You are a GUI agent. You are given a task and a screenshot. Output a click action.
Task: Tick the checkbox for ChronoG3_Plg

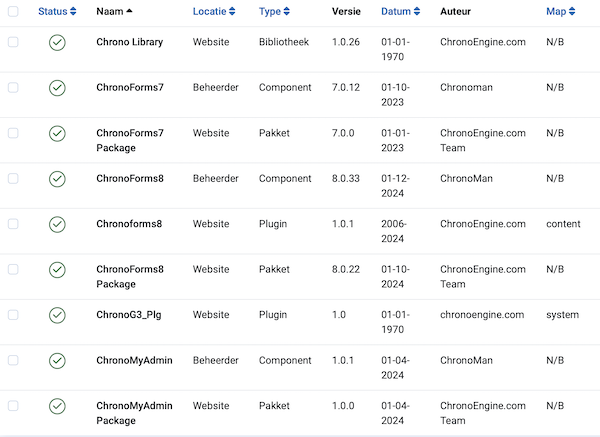(x=13, y=315)
